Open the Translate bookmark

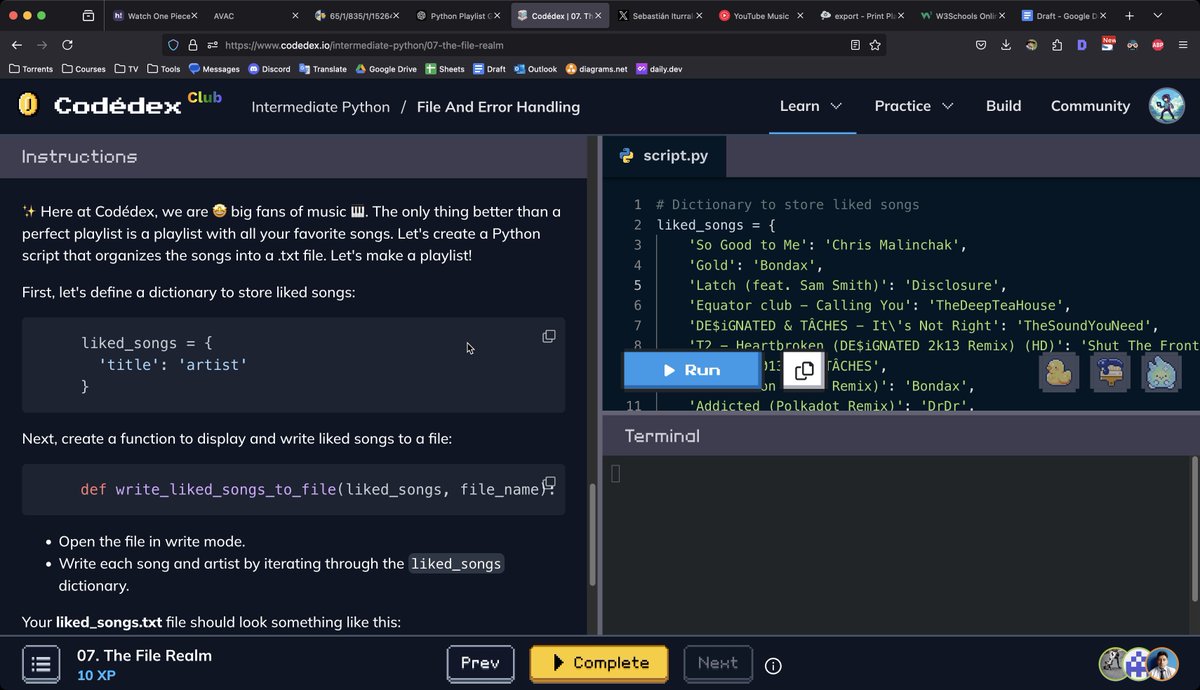(322, 69)
